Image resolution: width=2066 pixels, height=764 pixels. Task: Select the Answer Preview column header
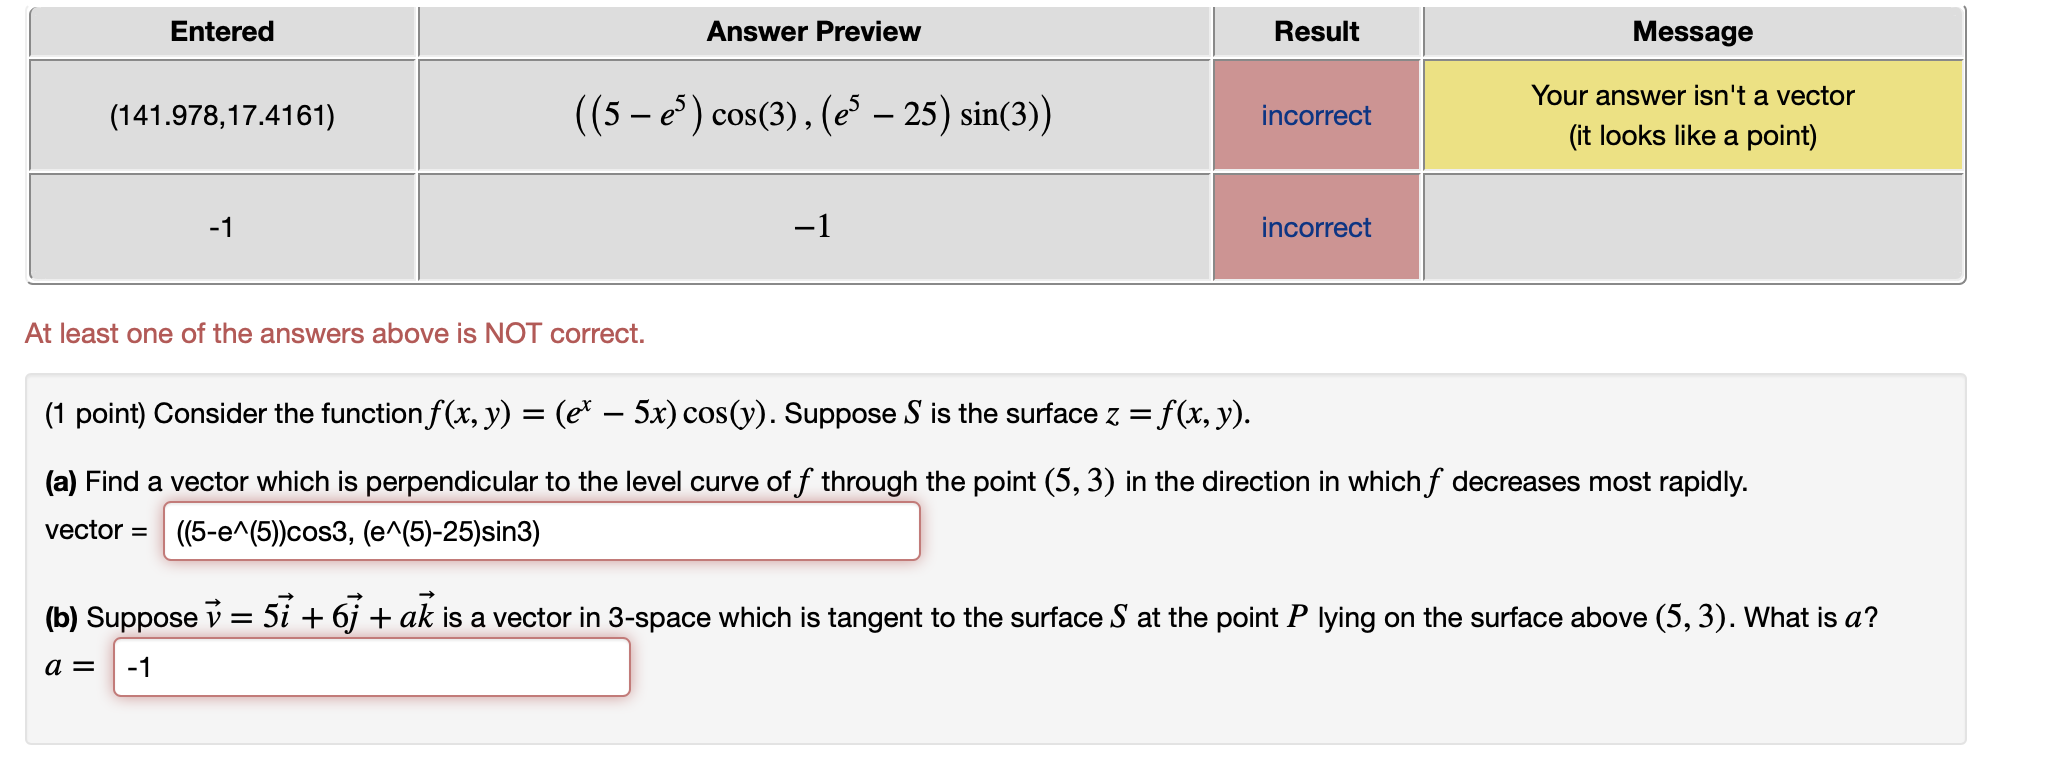click(813, 31)
